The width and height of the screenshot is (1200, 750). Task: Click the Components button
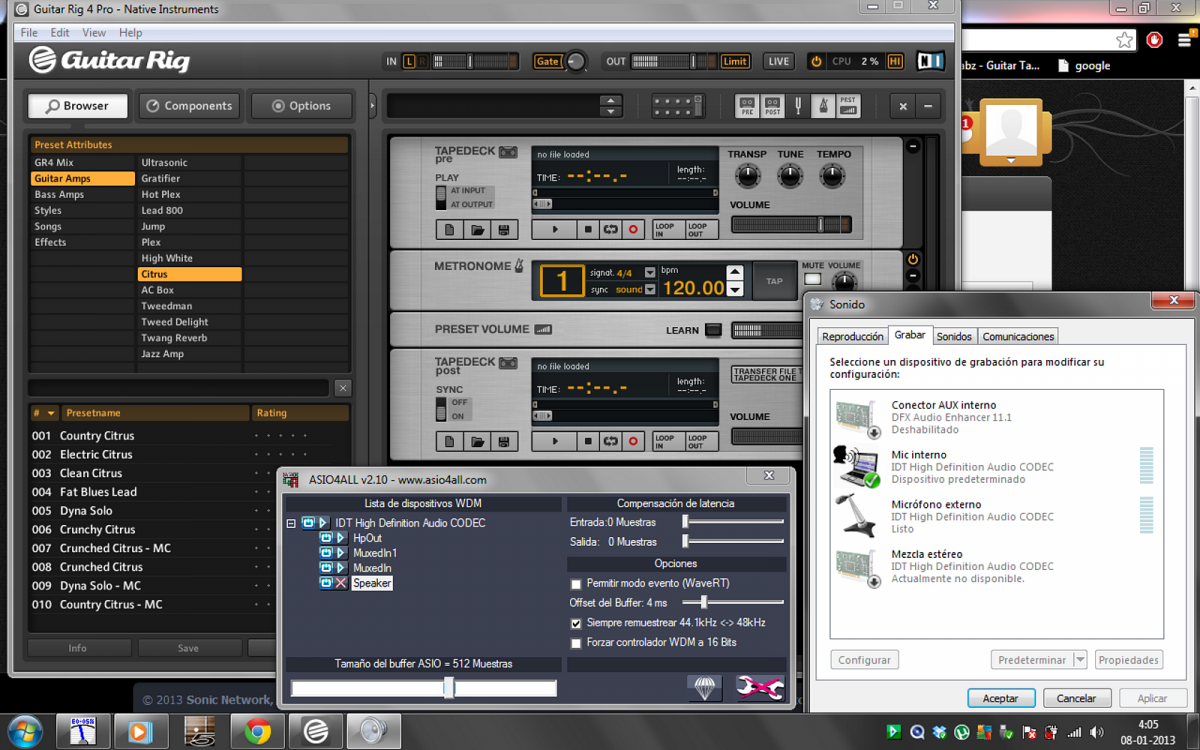click(x=189, y=106)
